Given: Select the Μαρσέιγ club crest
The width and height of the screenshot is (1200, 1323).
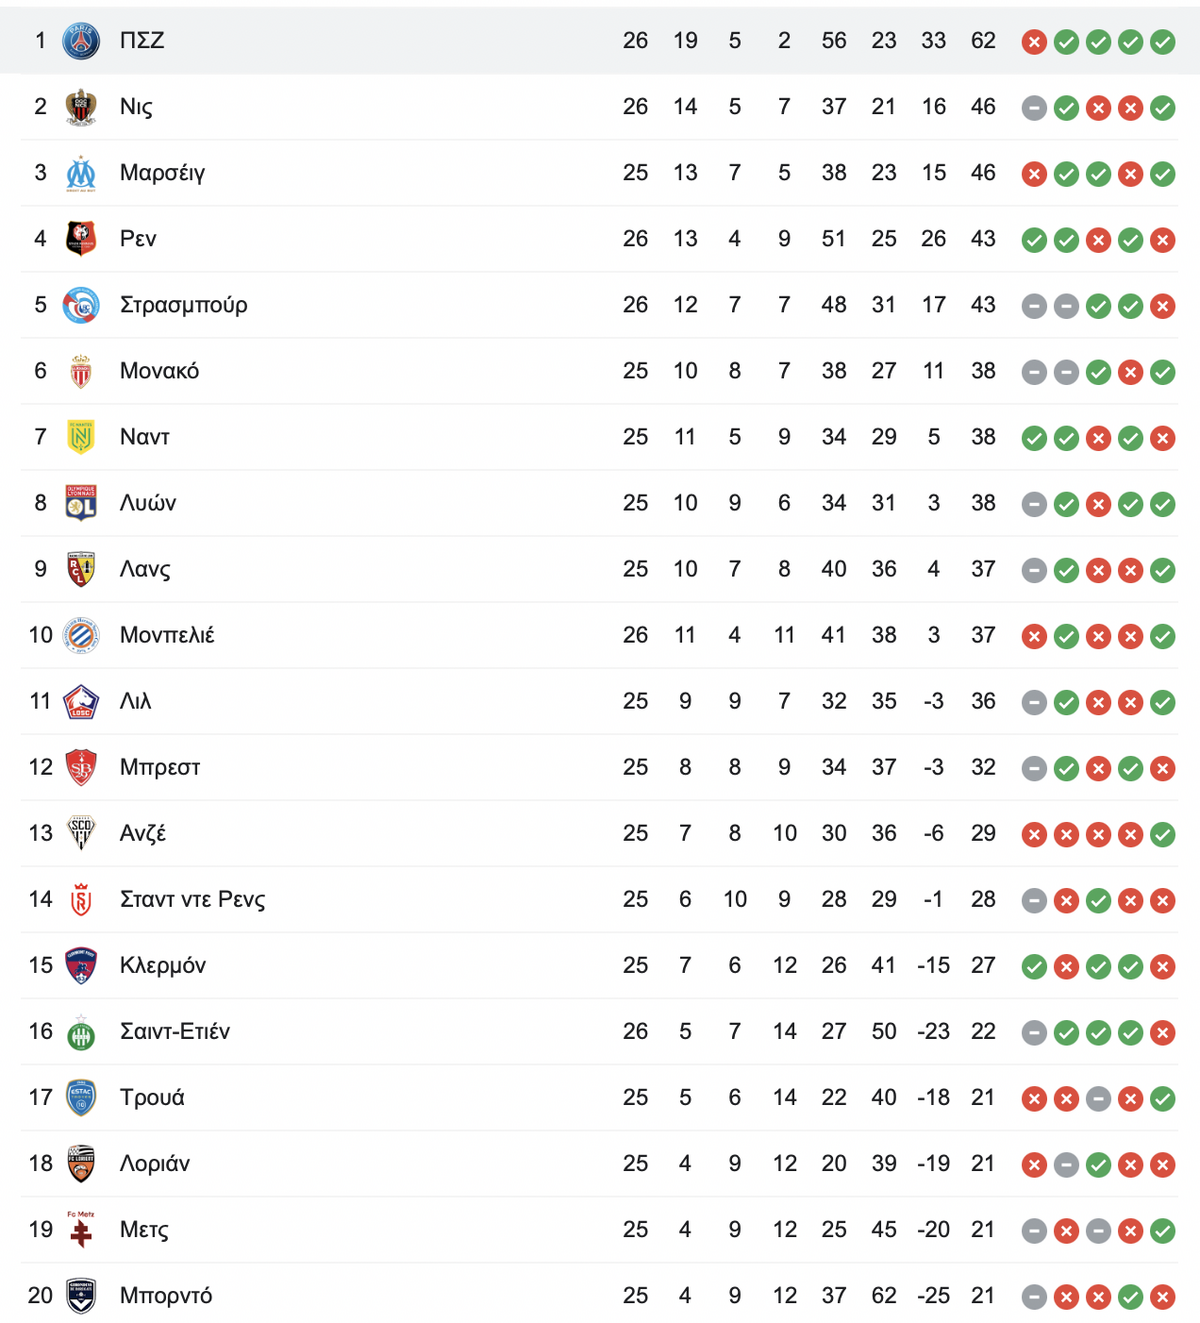Looking at the screenshot, I should [81, 173].
